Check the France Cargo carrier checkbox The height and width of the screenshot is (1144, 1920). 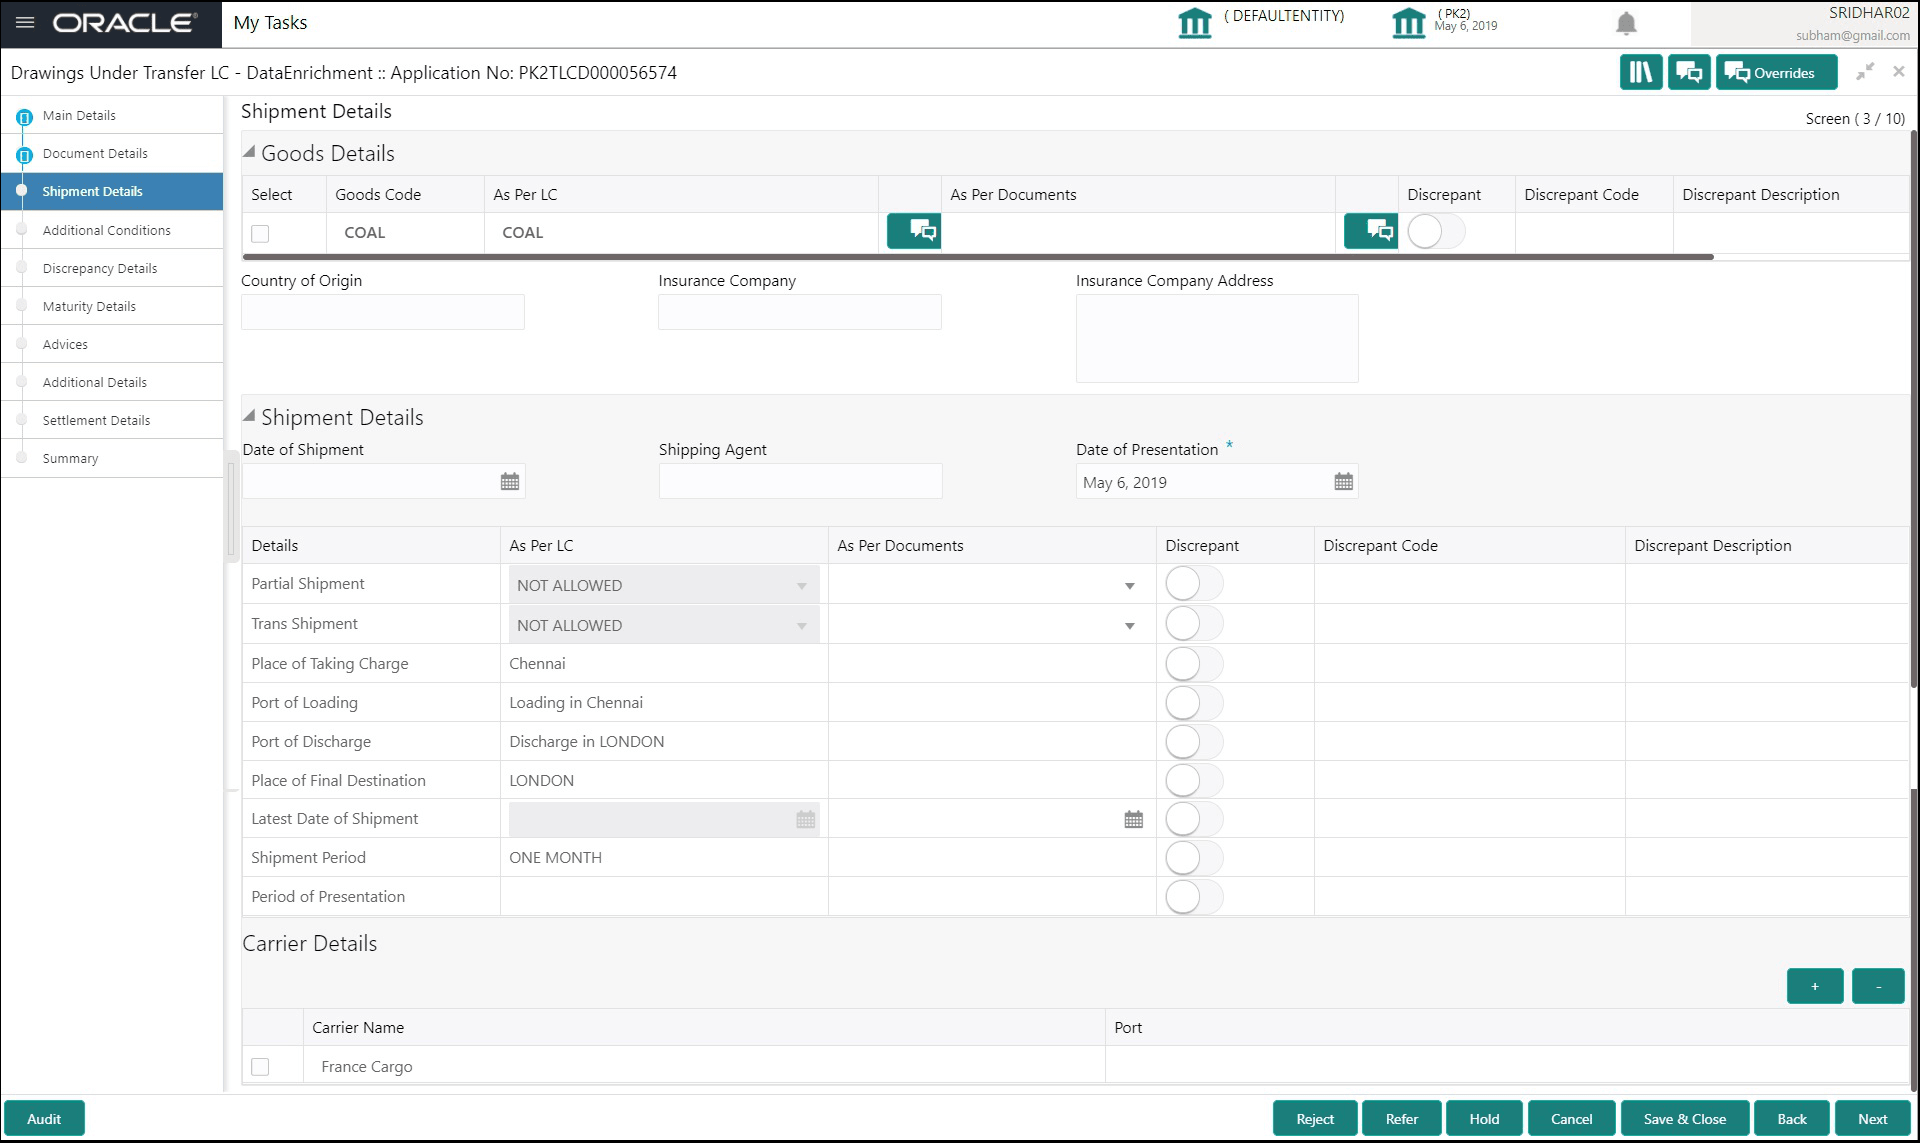point(261,1066)
